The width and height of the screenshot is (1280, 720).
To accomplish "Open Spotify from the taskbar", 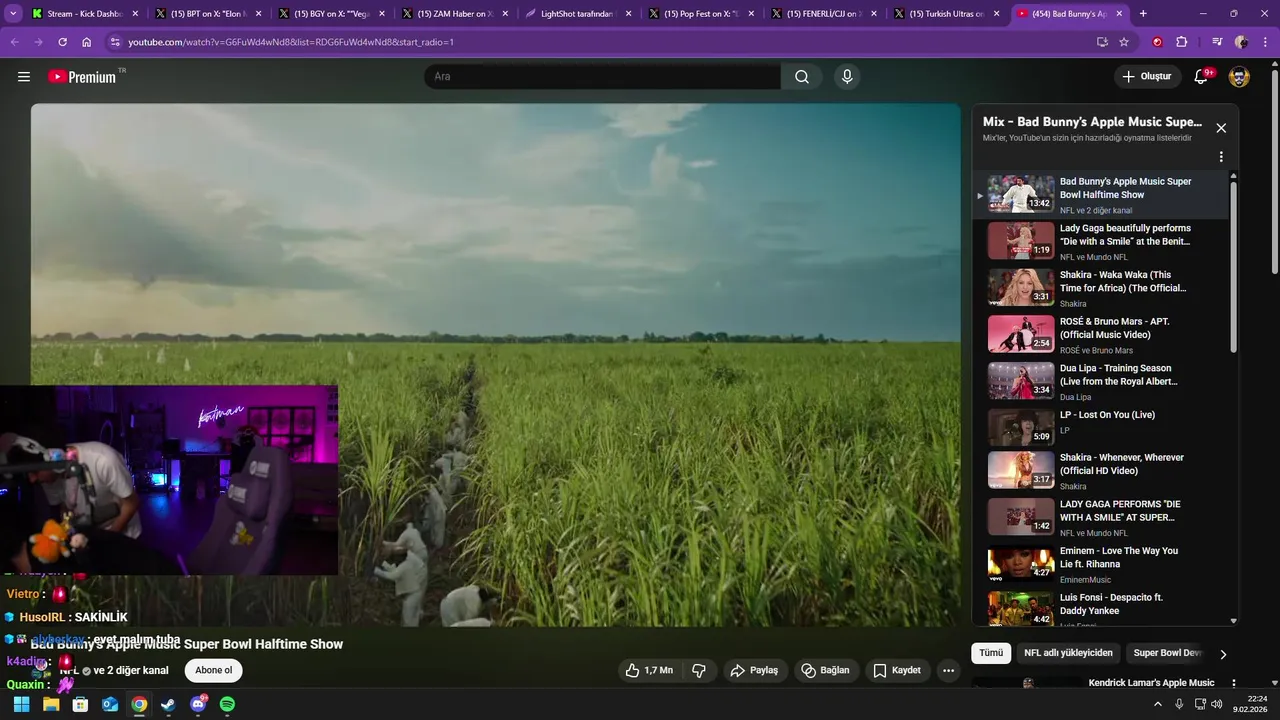I will click(227, 704).
